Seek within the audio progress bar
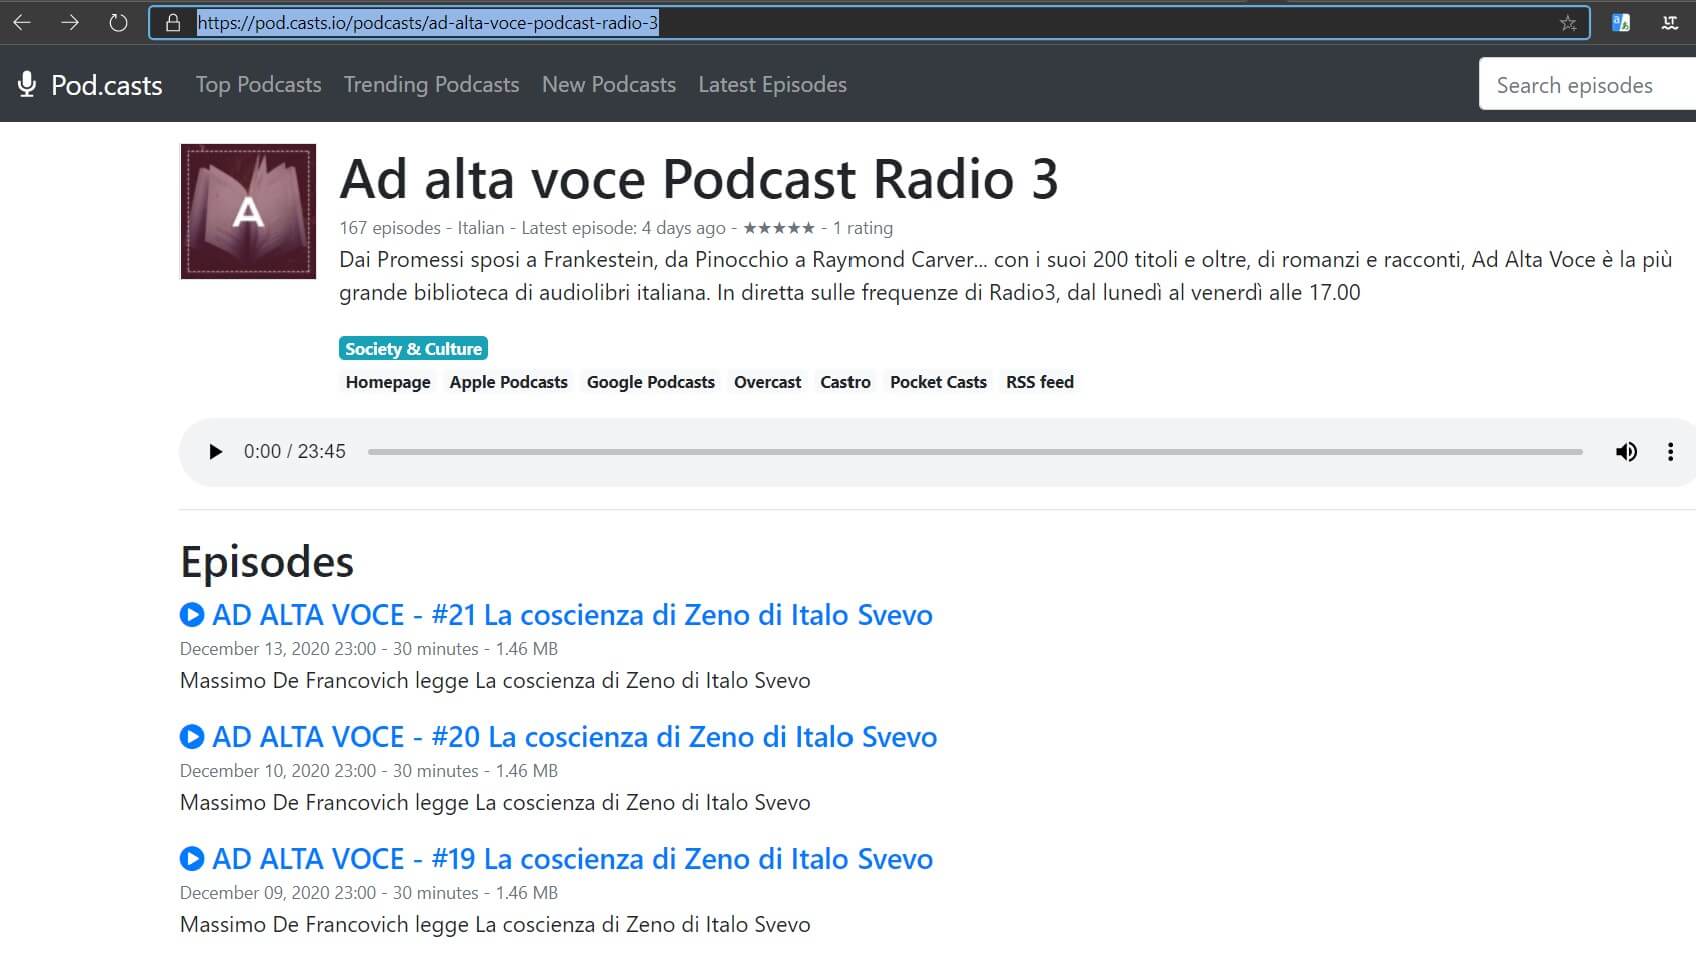The image size is (1696, 956). pos(974,452)
